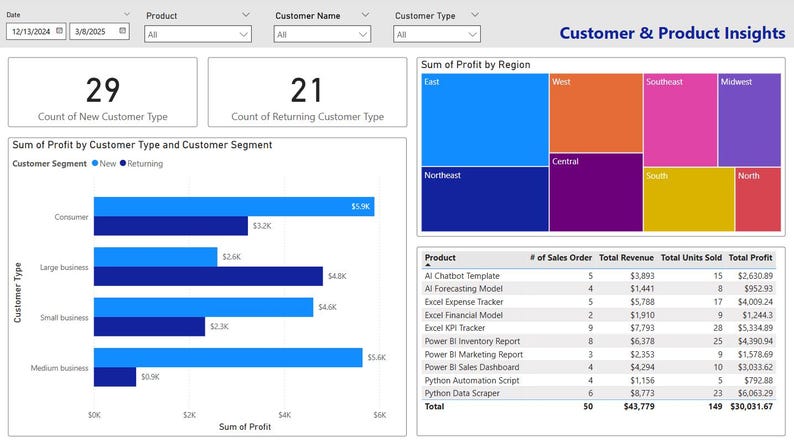Sort table by Total Revenue header

626,258
